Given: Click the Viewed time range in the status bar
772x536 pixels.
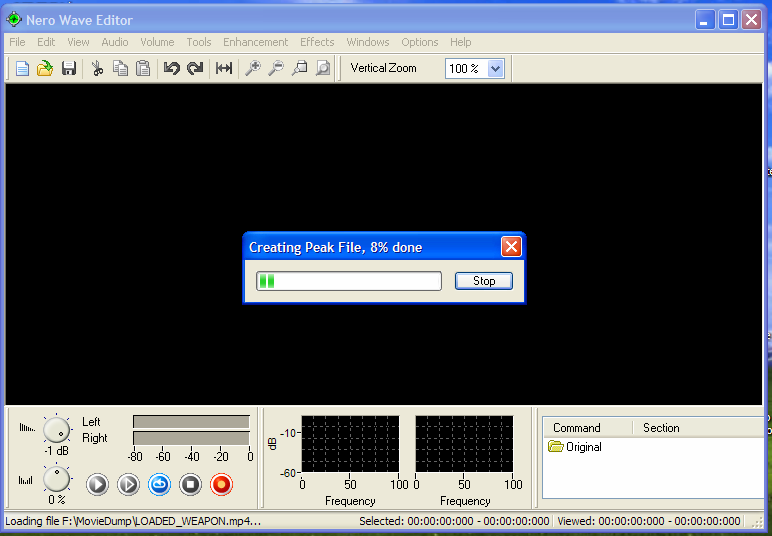Looking at the screenshot, I should coord(649,521).
